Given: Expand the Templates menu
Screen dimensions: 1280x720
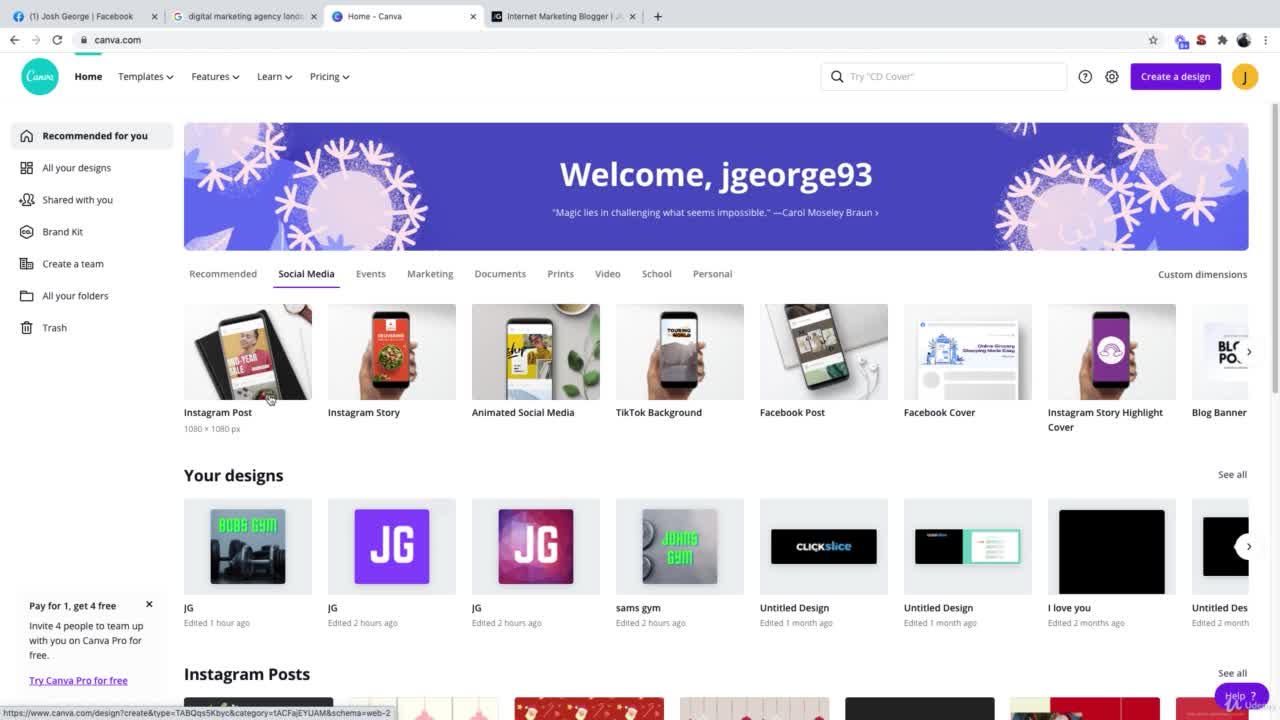Looking at the screenshot, I should point(146,76).
